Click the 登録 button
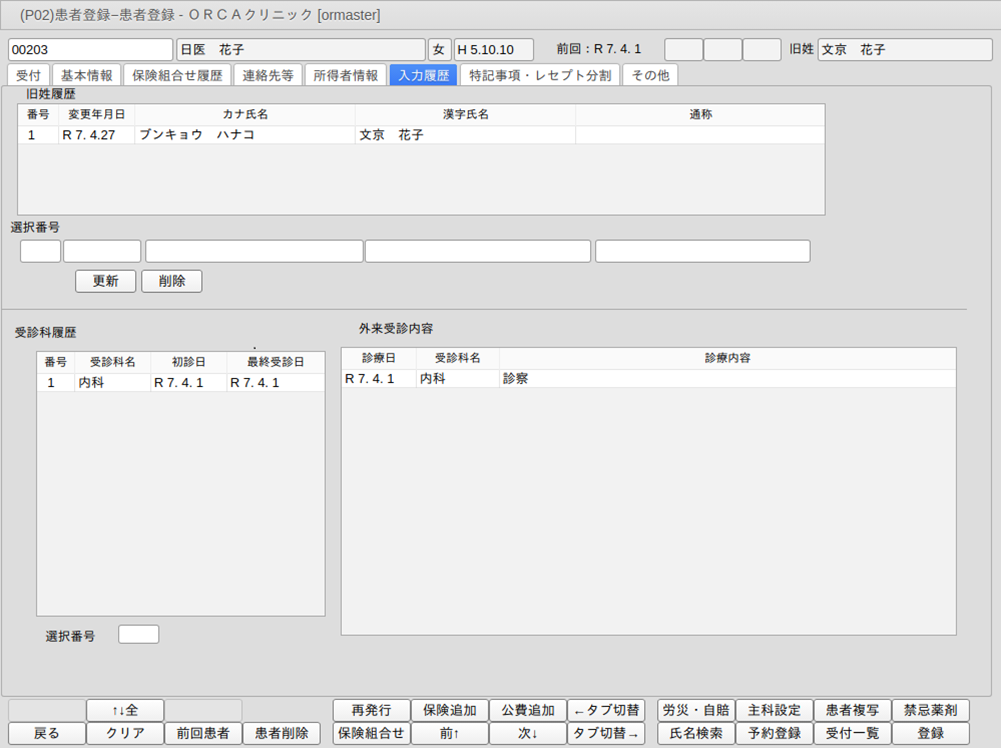The image size is (1001, 748). pyautogui.click(x=930, y=733)
